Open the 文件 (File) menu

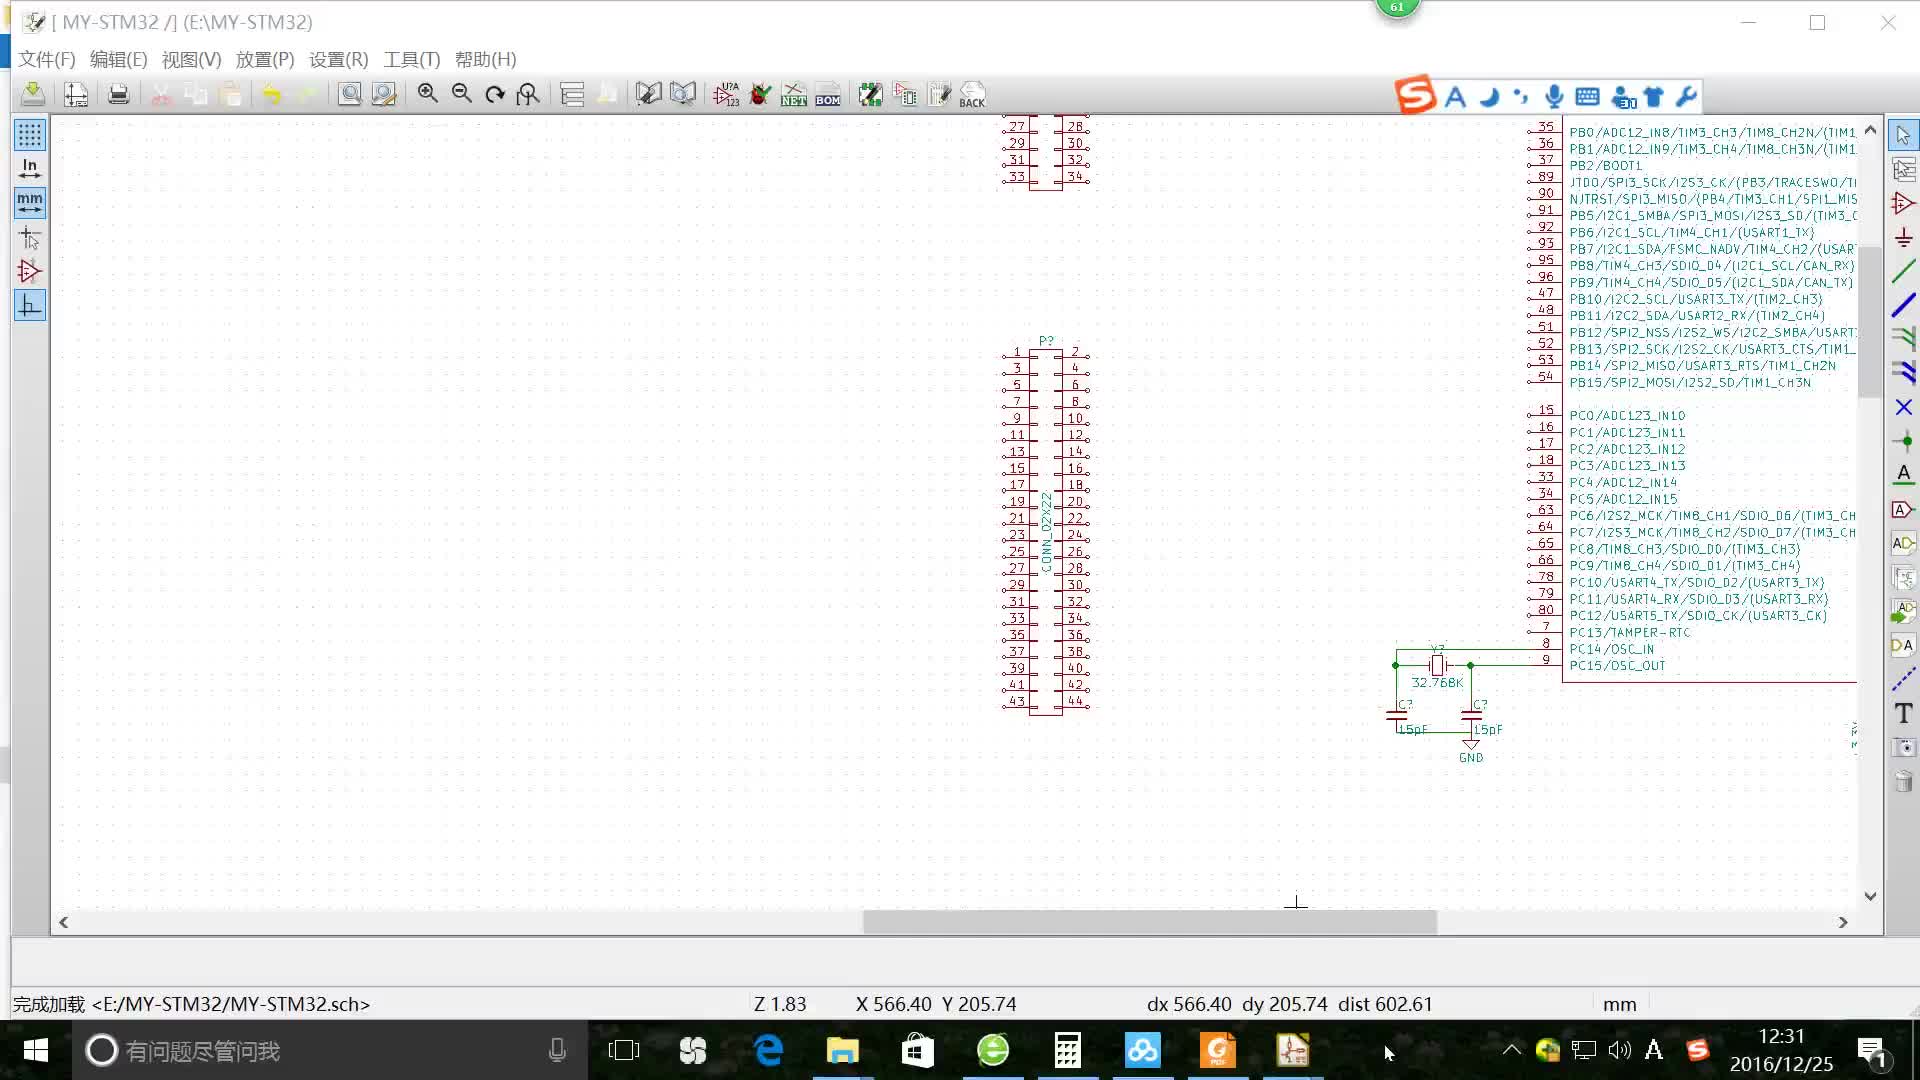(x=47, y=59)
